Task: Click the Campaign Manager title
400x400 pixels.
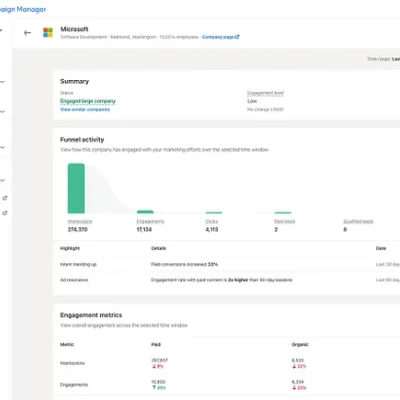Action: [x=23, y=9]
